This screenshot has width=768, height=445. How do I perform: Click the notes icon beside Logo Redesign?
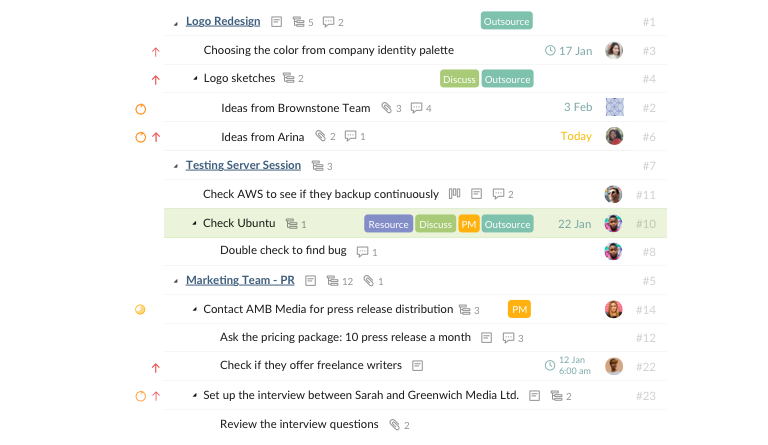(x=276, y=22)
